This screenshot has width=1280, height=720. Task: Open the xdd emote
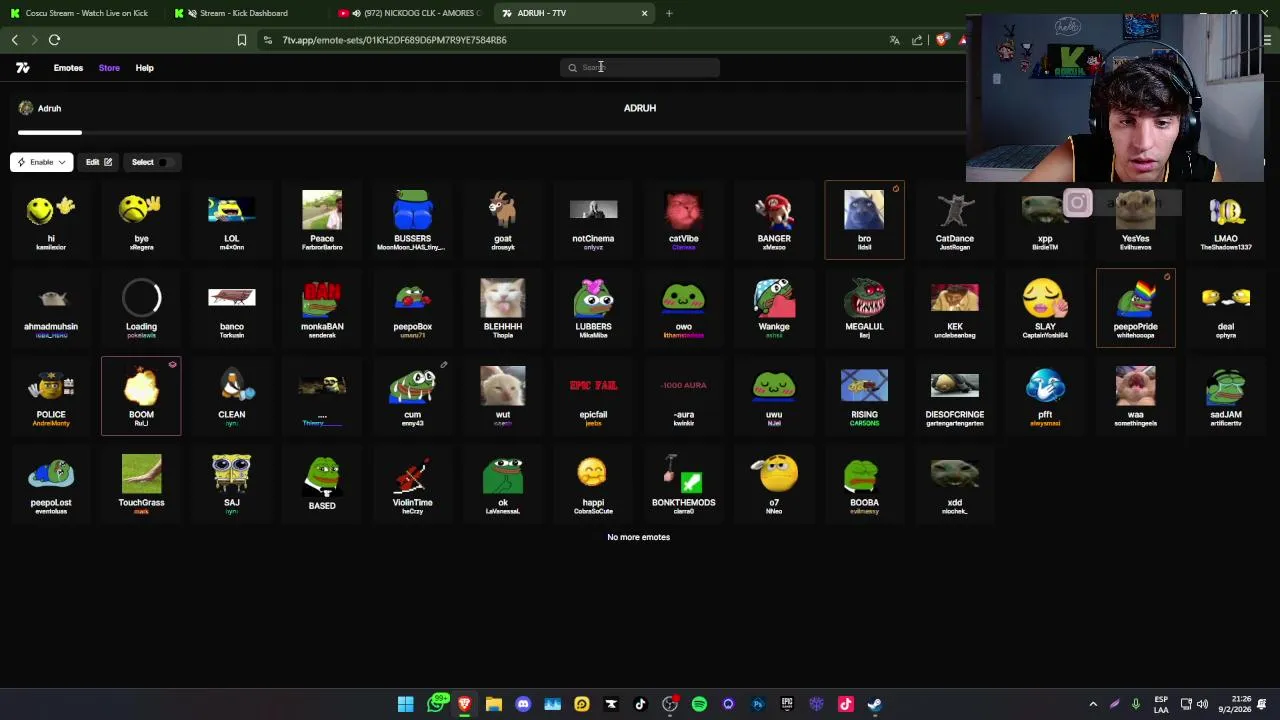click(x=955, y=484)
